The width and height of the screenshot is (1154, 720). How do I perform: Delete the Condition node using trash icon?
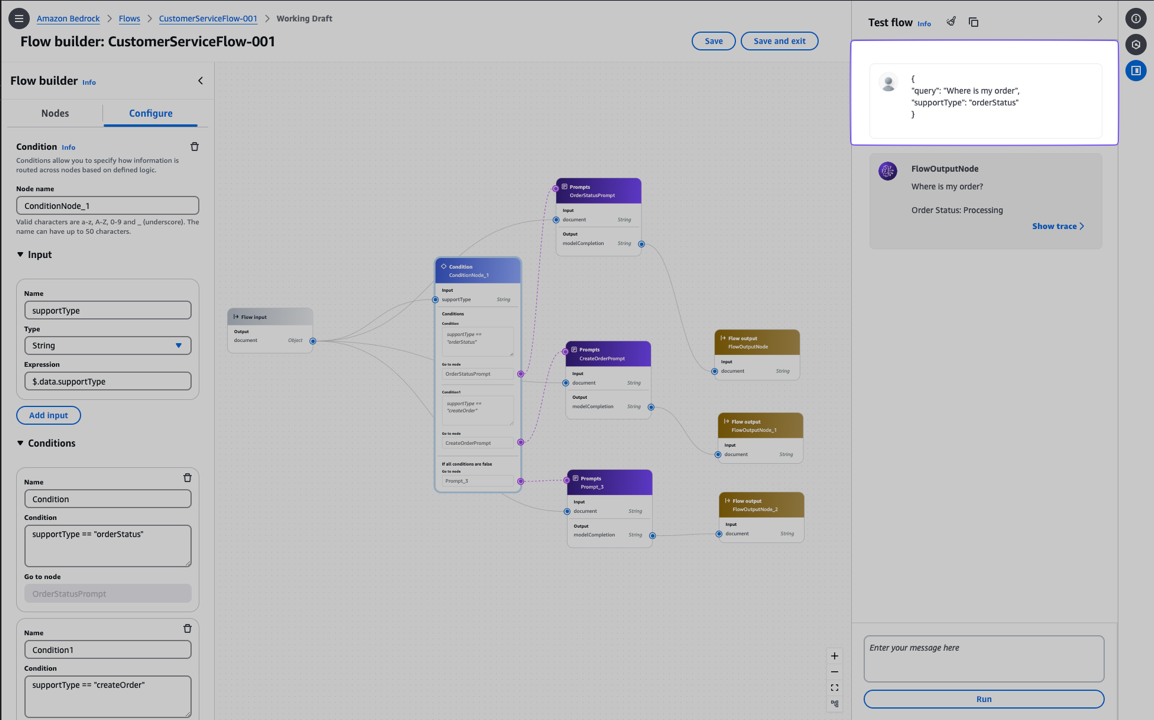194,147
